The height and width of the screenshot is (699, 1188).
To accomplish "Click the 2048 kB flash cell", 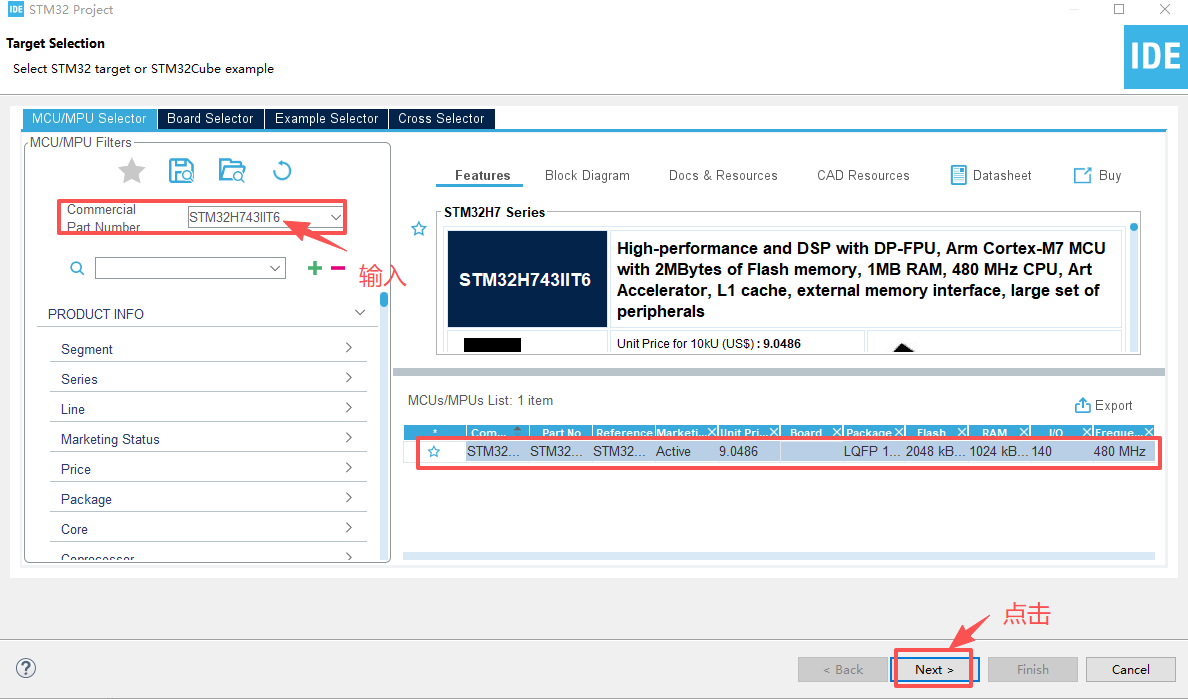I will point(936,451).
